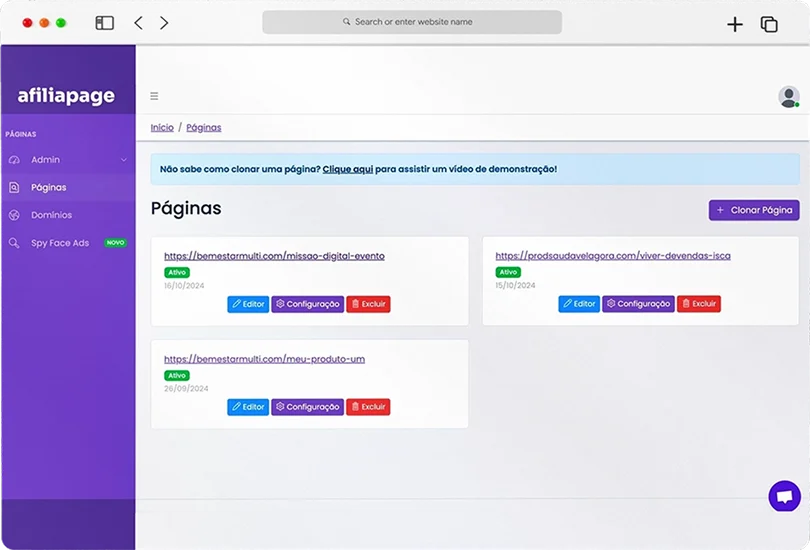Screen dimensions: 810x550
Task: Click the browser address search field
Action: pyautogui.click(x=412, y=22)
